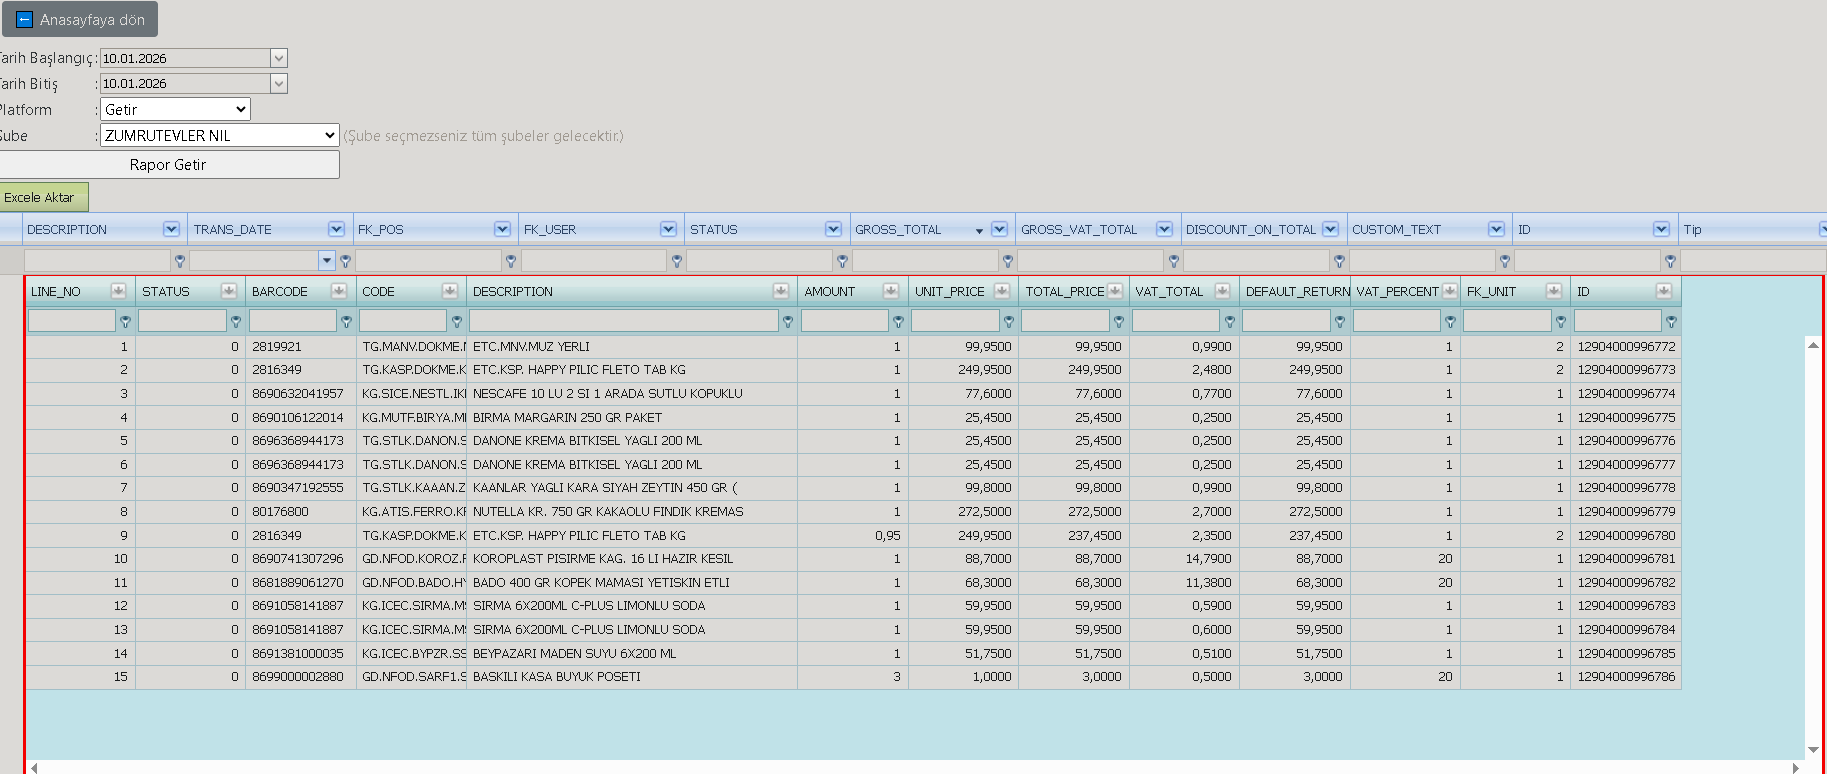Open the Şube ZUMRUTEVLER NIL dropdown
The width and height of the screenshot is (1827, 774).
[220, 135]
